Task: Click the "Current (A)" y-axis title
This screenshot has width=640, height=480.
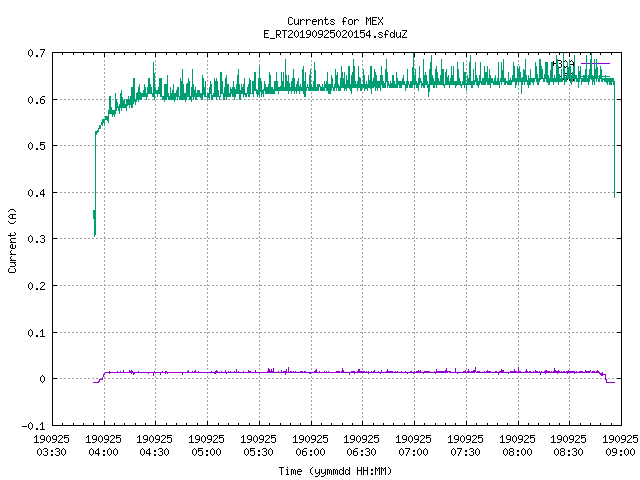Action: [x=12, y=241]
